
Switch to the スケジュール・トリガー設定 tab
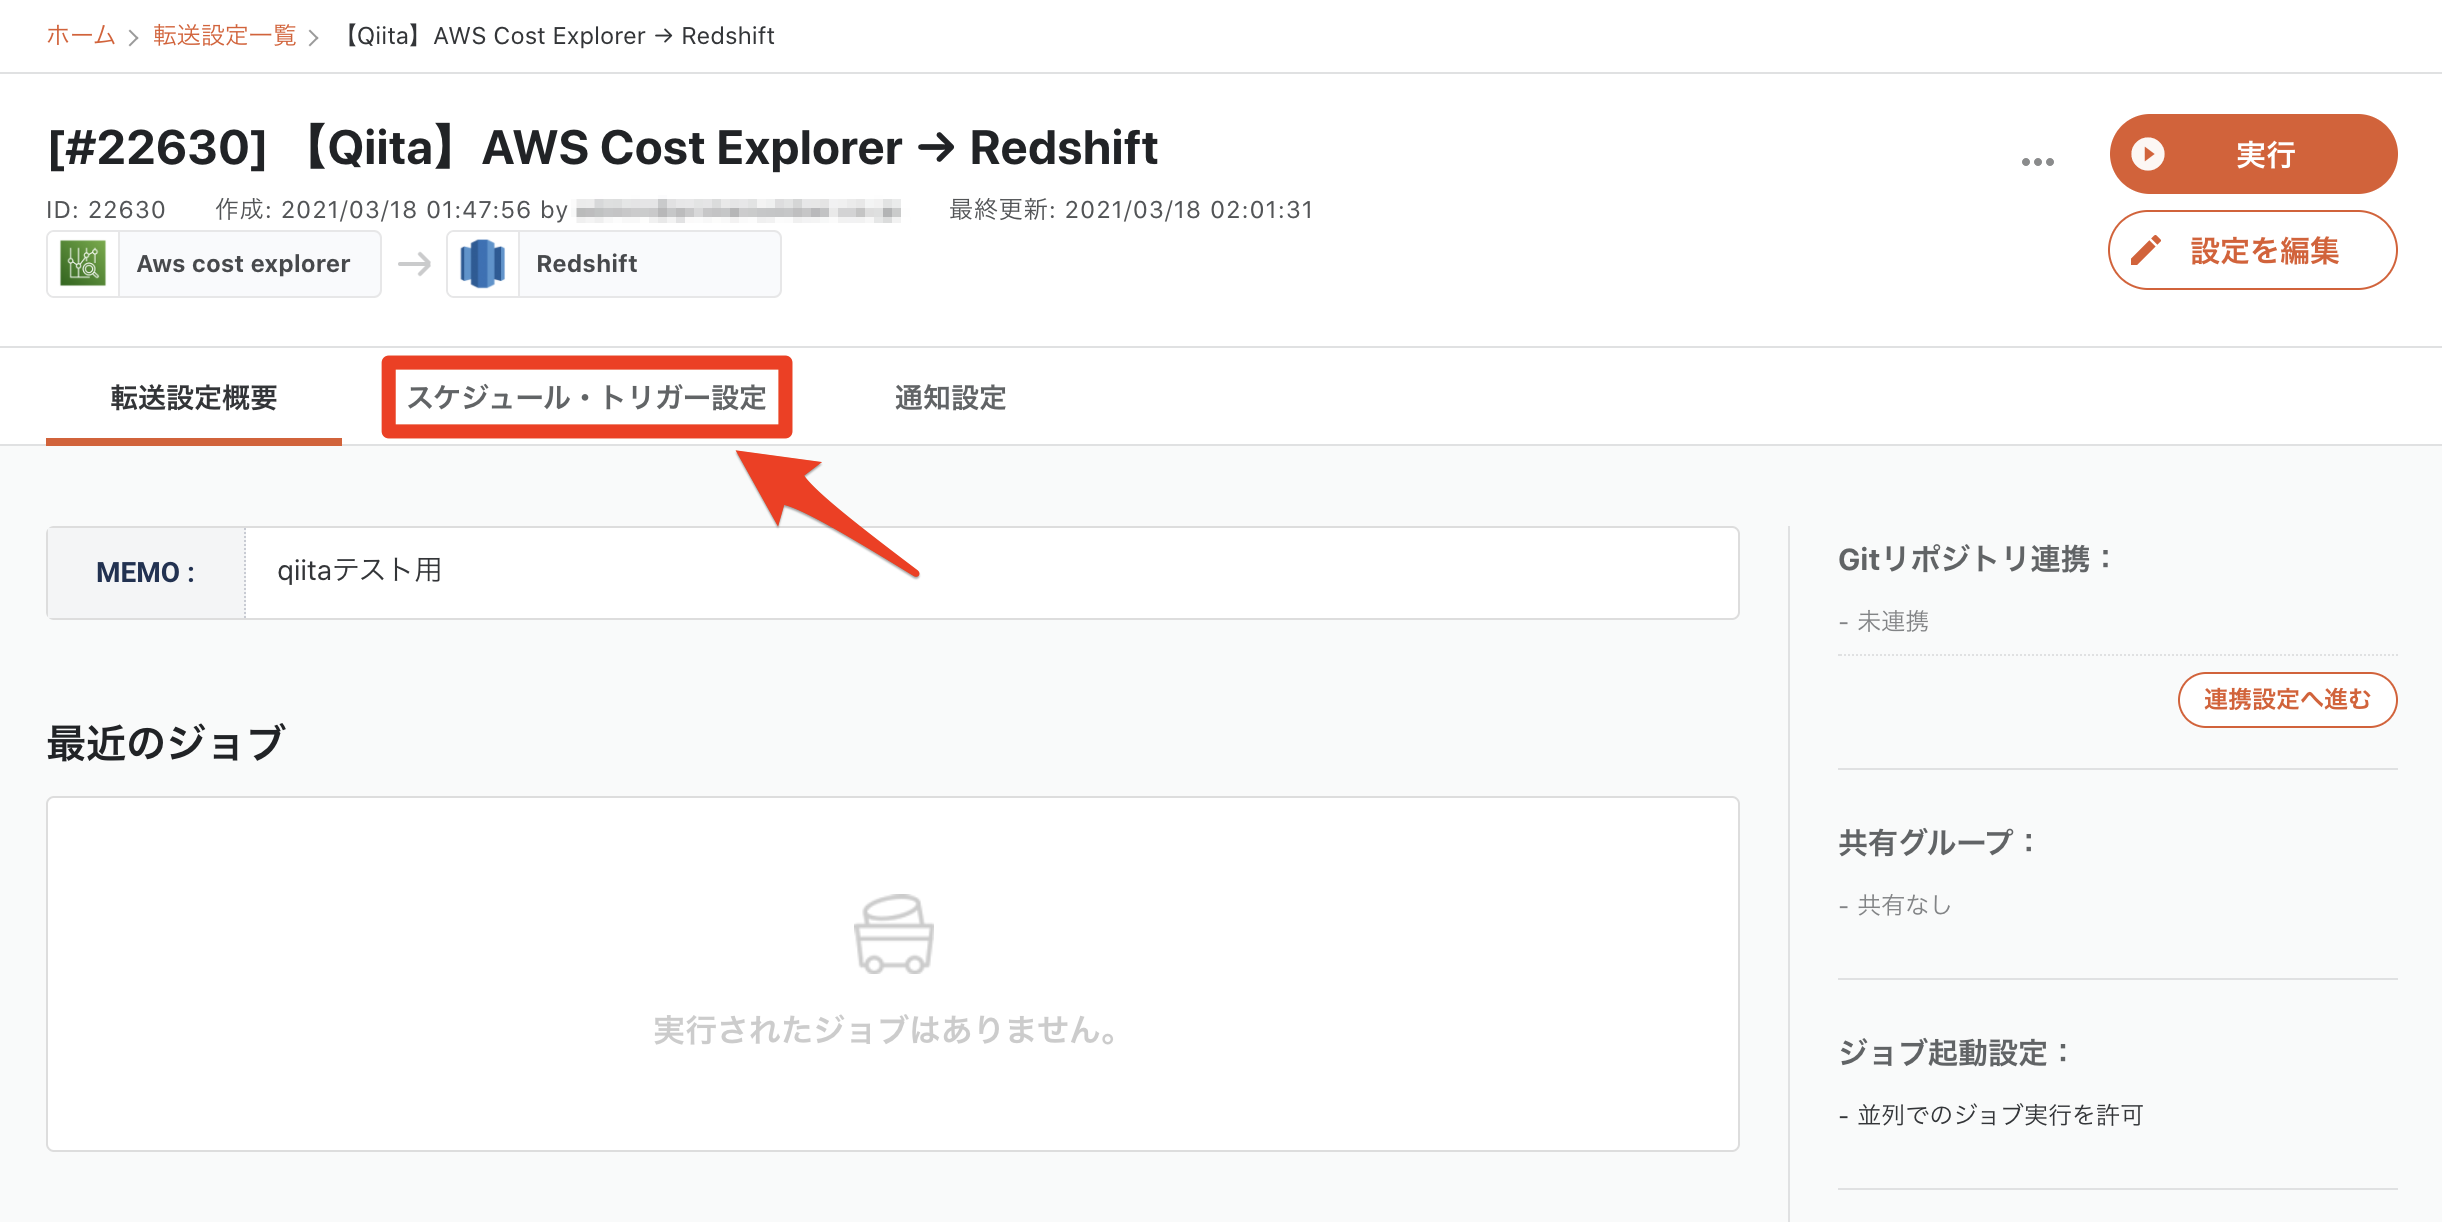[587, 398]
